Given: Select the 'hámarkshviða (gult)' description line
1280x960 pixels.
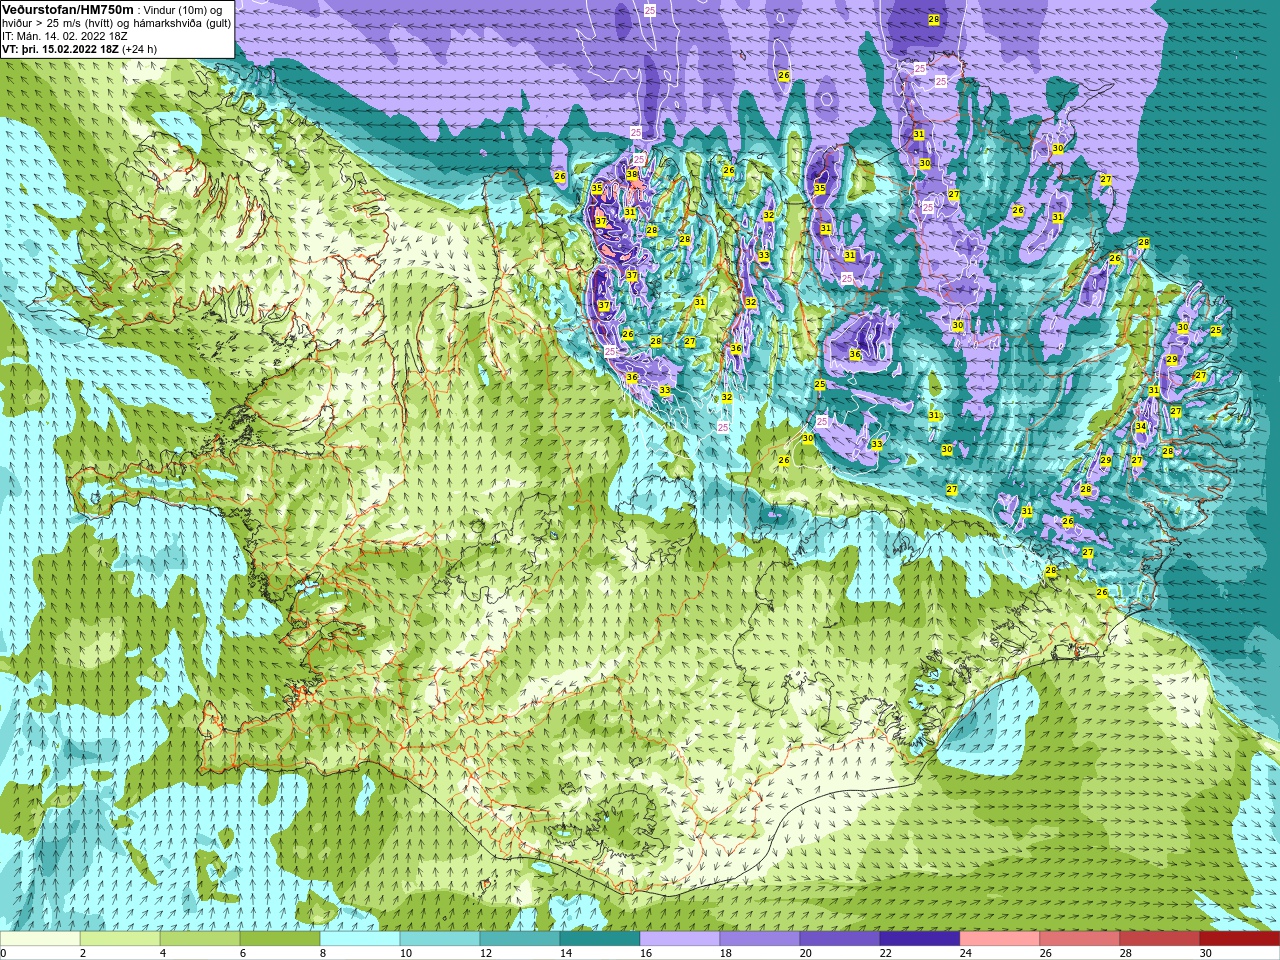Looking at the screenshot, I should [x=182, y=24].
